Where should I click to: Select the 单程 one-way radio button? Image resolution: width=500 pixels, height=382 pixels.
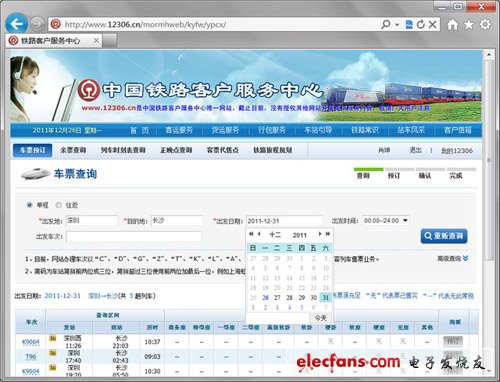point(30,205)
